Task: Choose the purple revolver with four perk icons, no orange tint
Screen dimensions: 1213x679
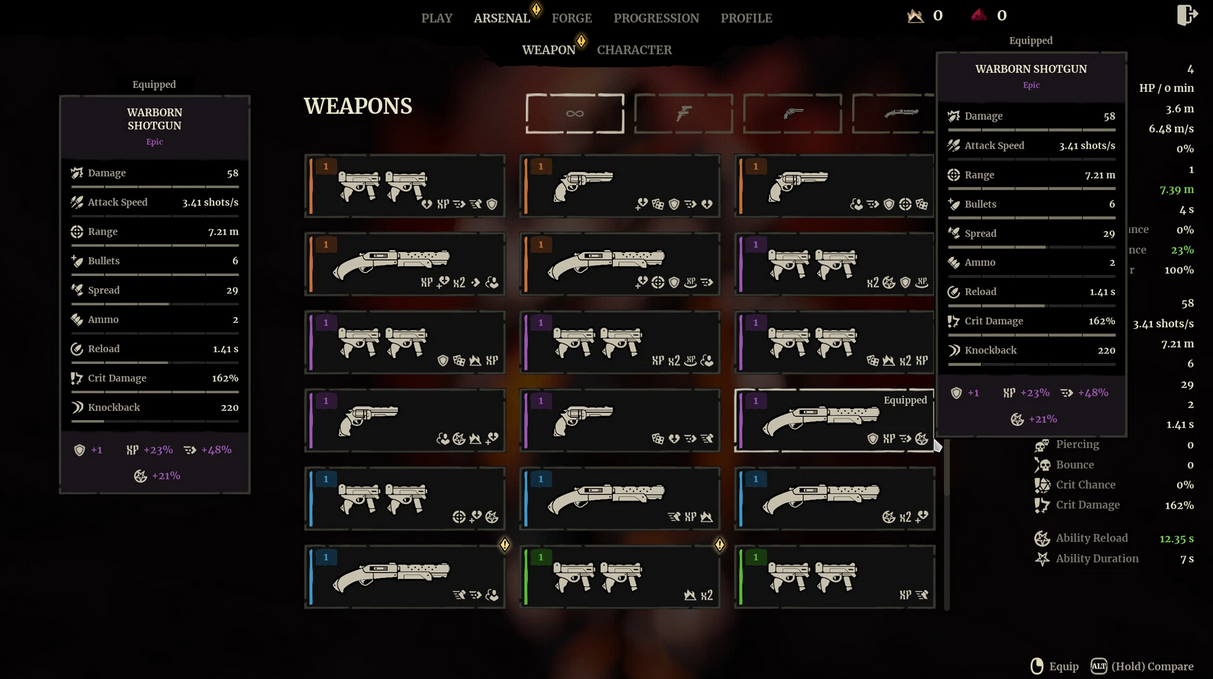Action: coord(405,420)
